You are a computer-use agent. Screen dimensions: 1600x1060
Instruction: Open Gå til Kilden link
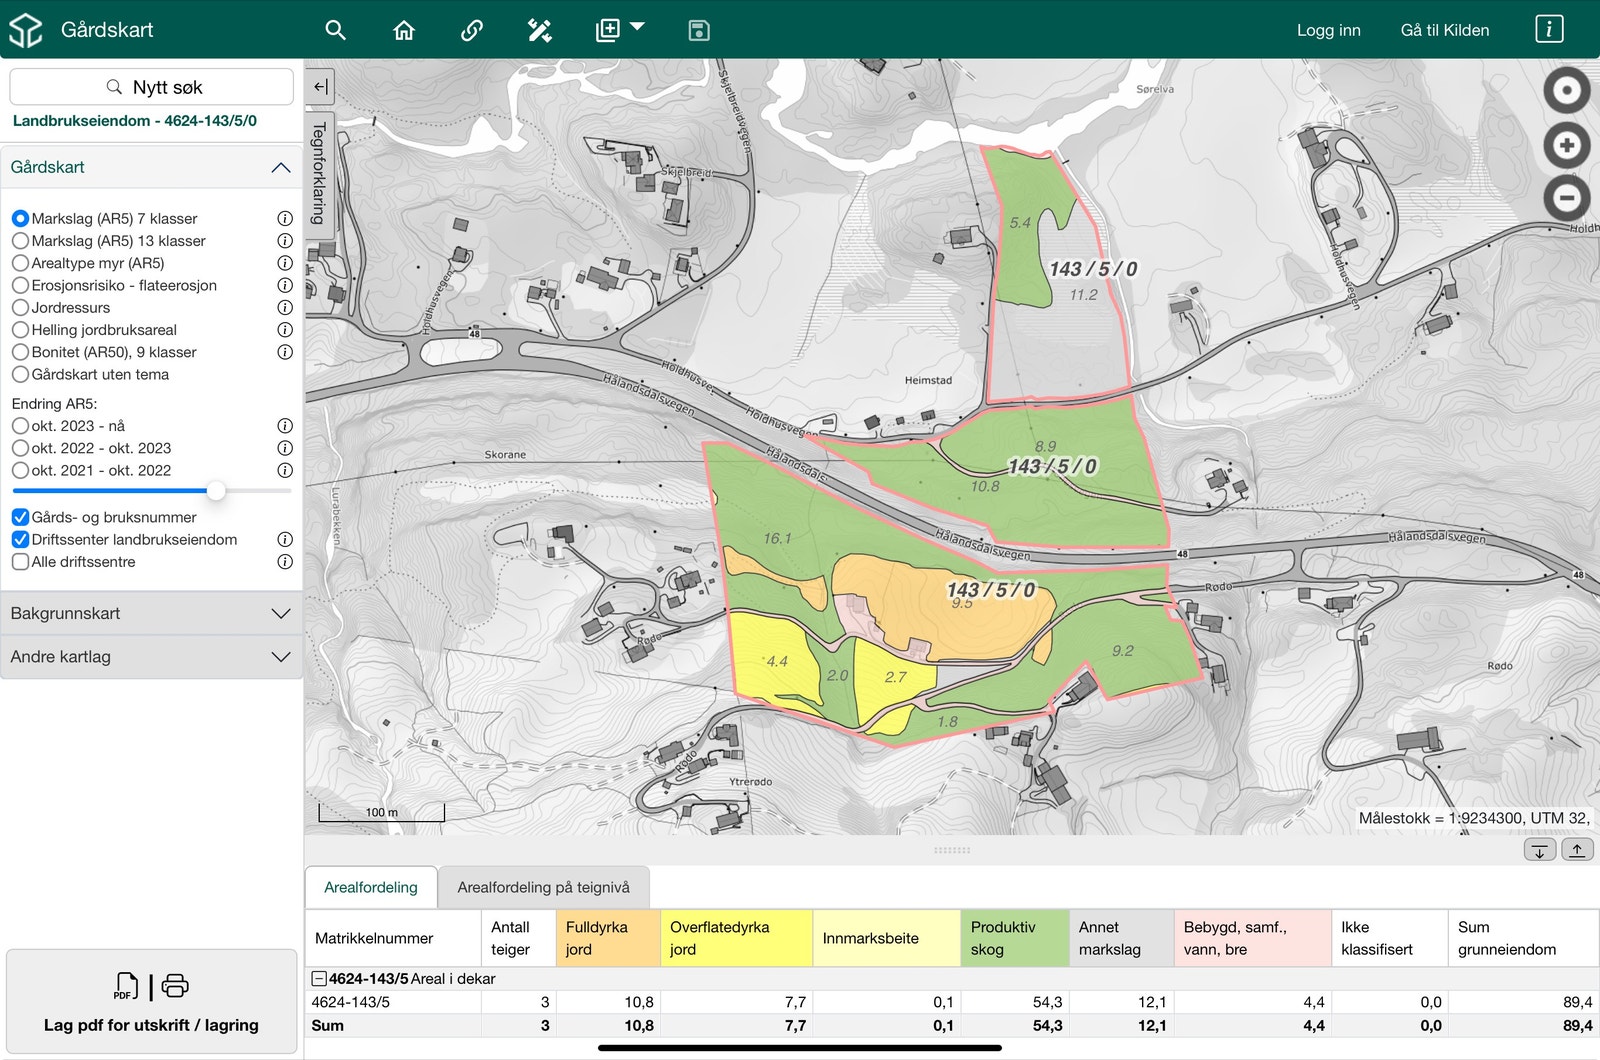(x=1445, y=30)
